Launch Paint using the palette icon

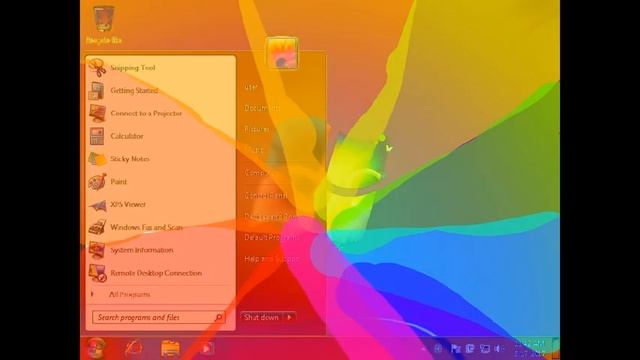(x=97, y=182)
